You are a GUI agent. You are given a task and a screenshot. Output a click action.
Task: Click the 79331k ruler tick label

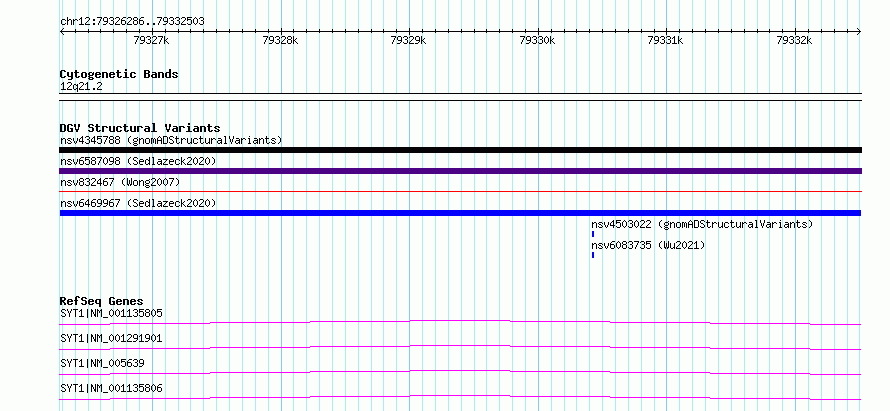pos(665,40)
